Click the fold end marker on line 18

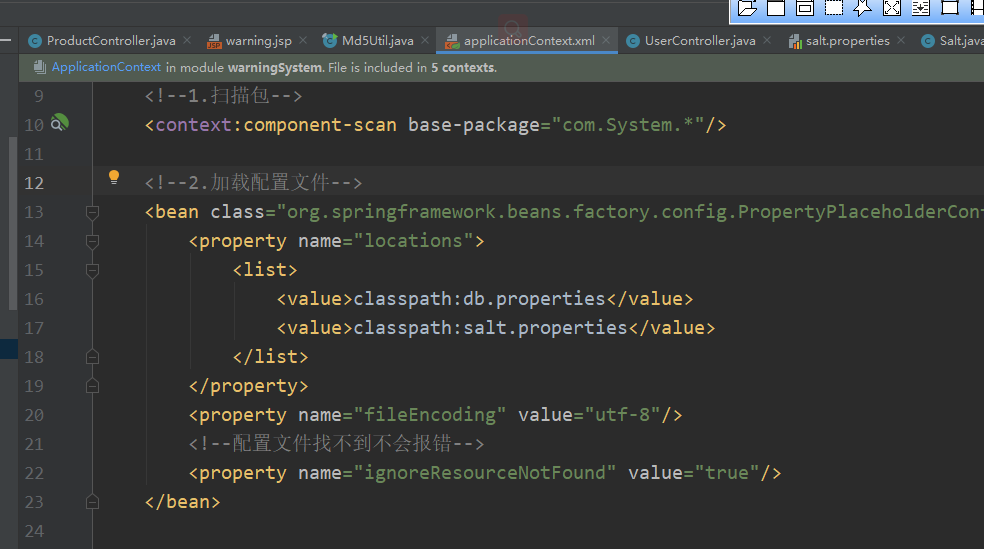click(92, 356)
